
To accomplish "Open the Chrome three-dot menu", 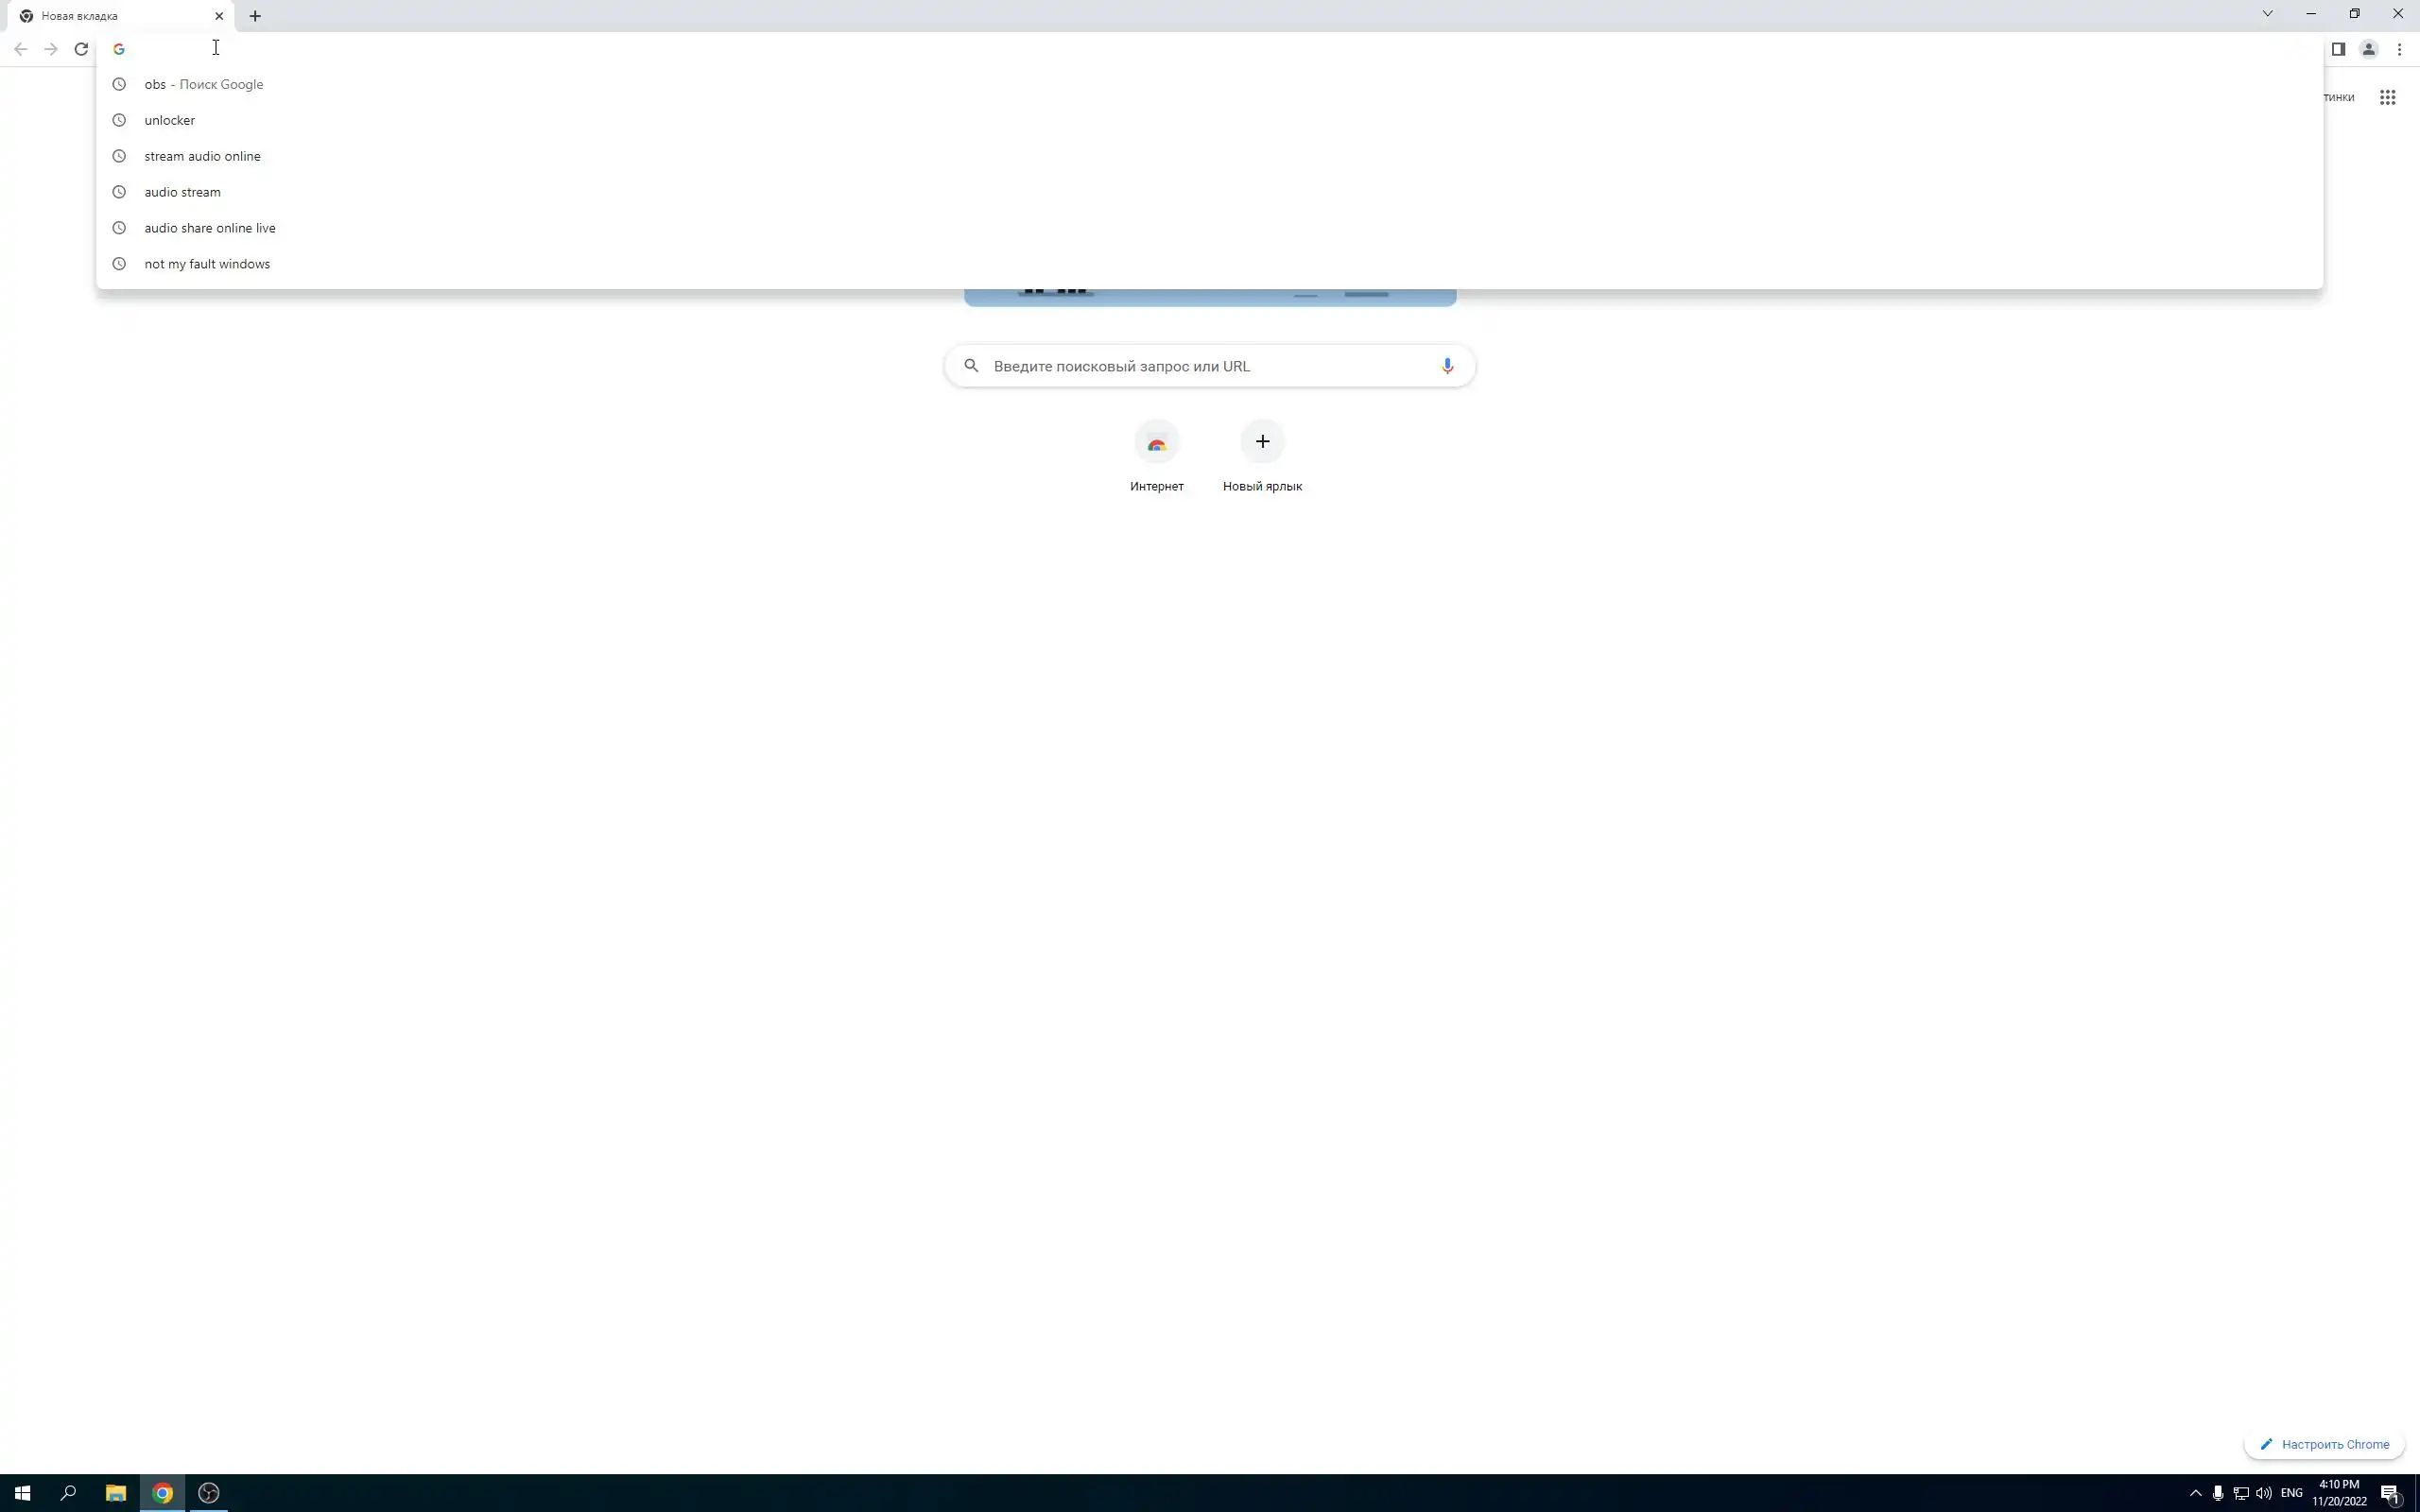I will pyautogui.click(x=2399, y=49).
